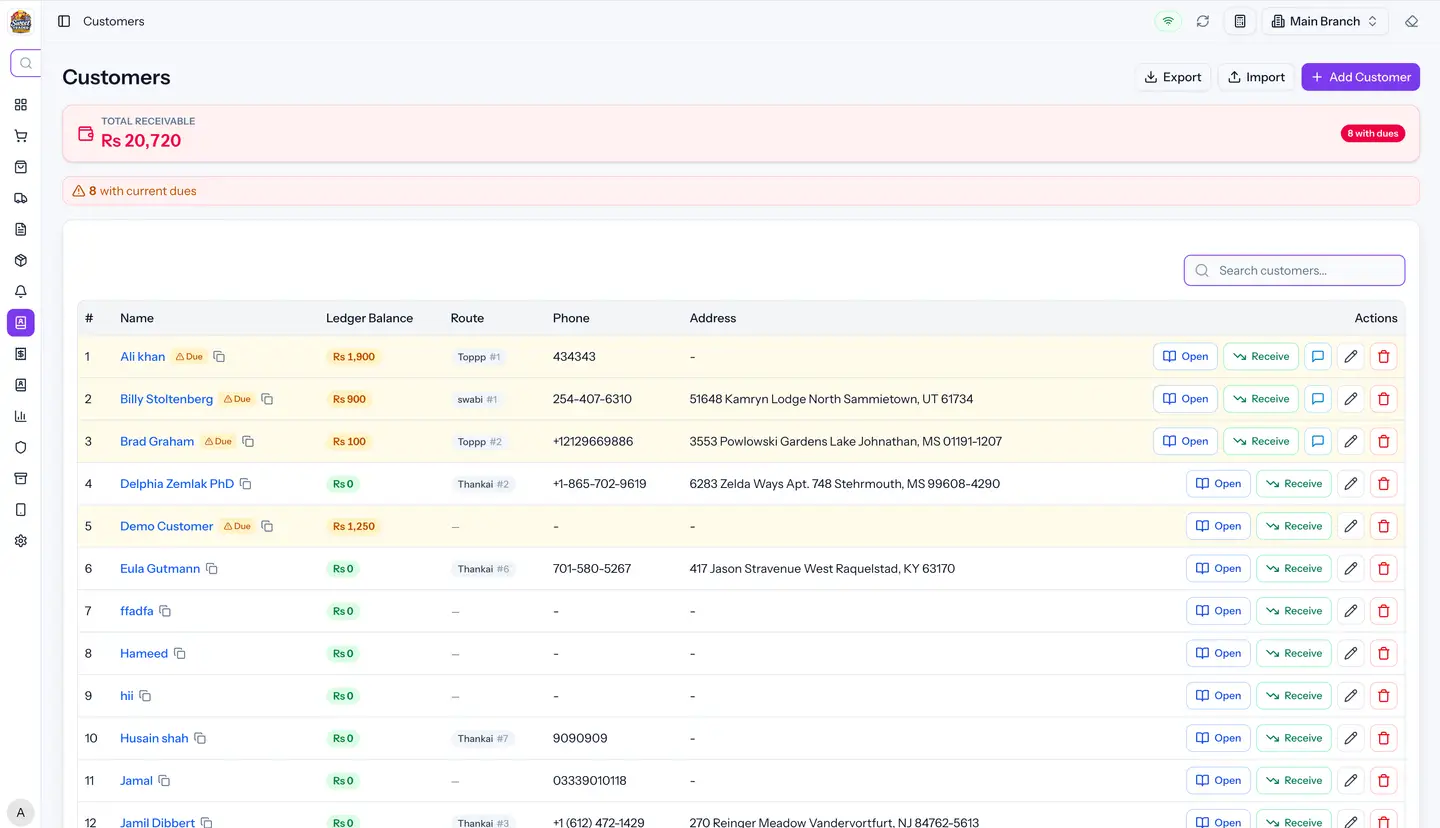Viewport: 1440px width, 828px height.
Task: Click the Rs 1,250 balance badge
Action: [354, 526]
